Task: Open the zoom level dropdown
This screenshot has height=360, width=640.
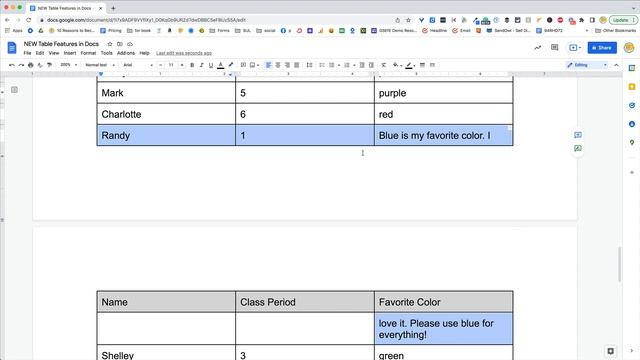Action: [x=68, y=65]
